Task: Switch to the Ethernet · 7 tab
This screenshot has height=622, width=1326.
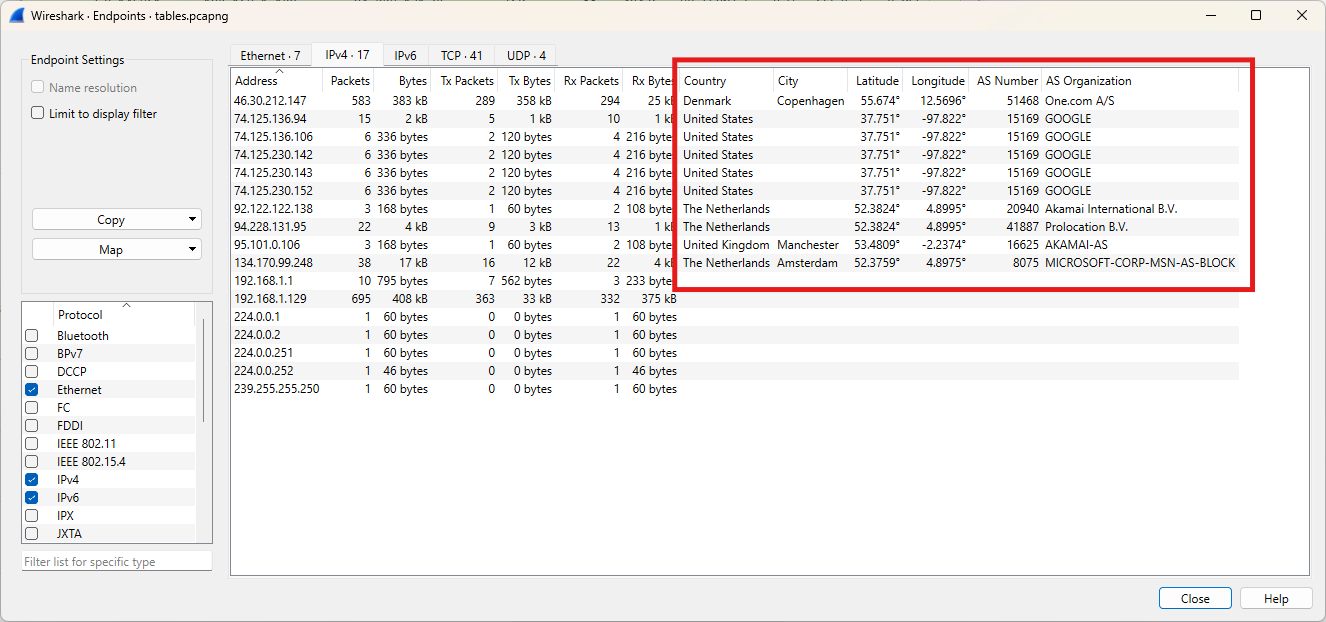Action: click(x=270, y=56)
